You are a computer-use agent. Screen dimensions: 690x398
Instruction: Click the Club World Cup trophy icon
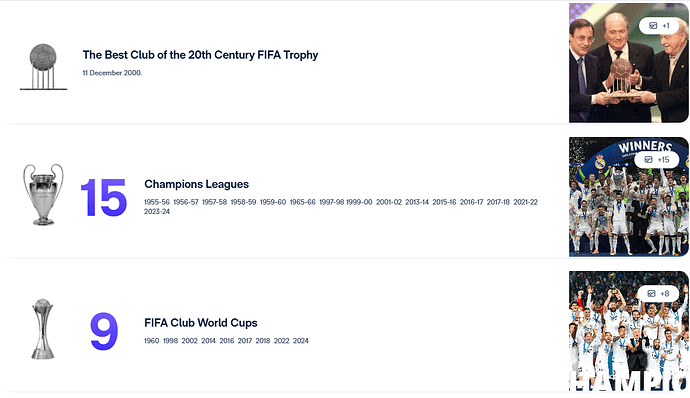(43, 329)
